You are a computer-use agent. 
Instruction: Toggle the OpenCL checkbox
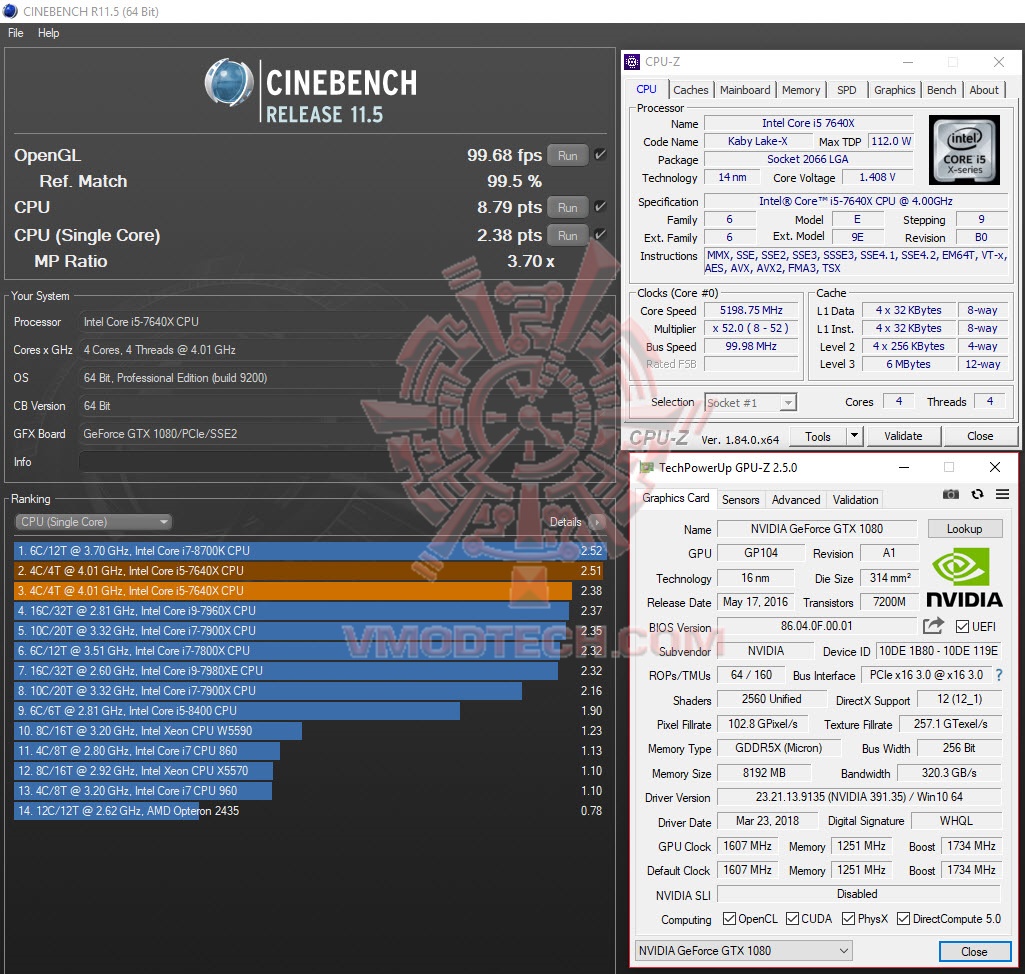pyautogui.click(x=730, y=918)
